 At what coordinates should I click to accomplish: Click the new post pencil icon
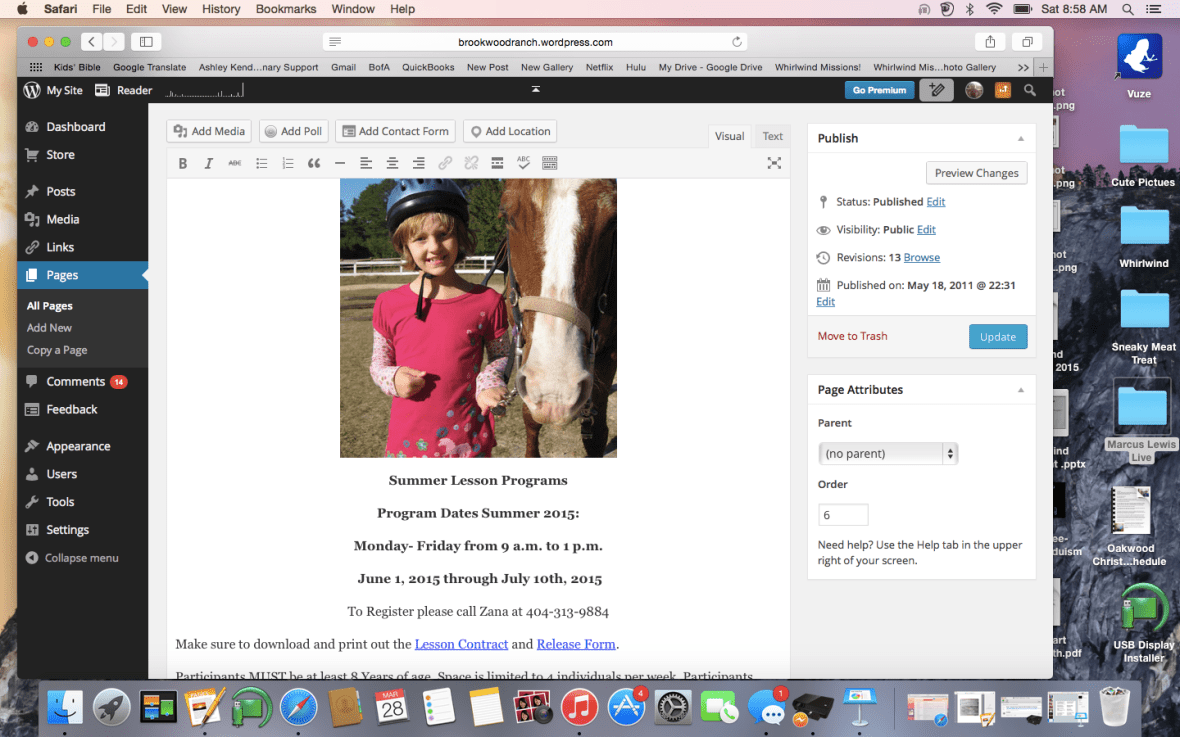pos(936,90)
